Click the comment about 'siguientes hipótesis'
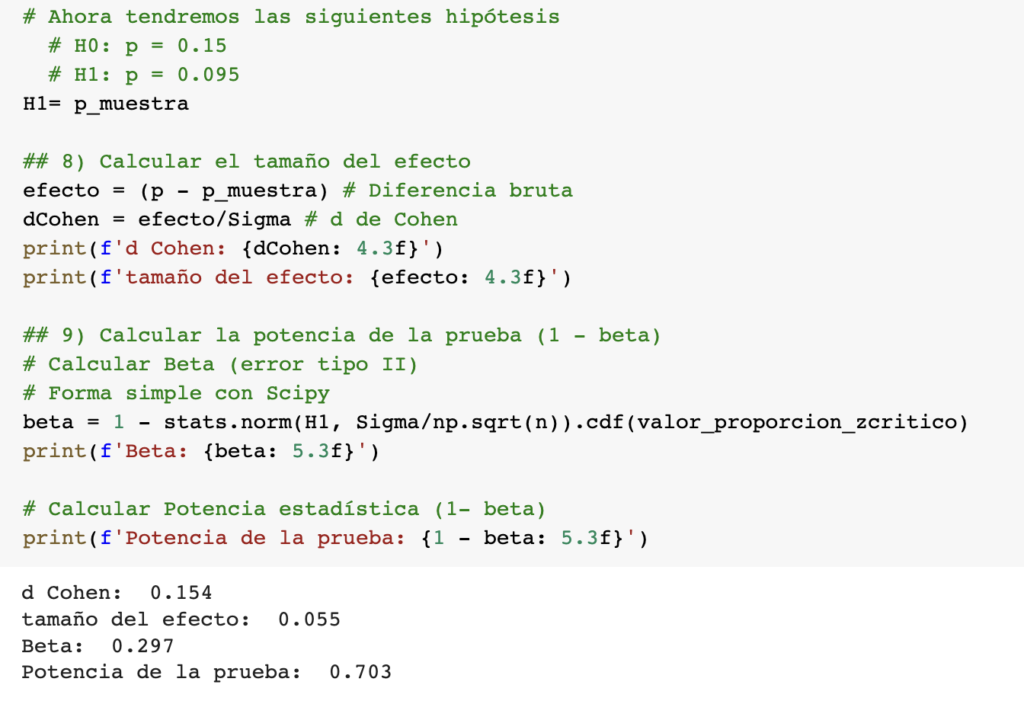The width and height of the screenshot is (1024, 701). coord(290,17)
